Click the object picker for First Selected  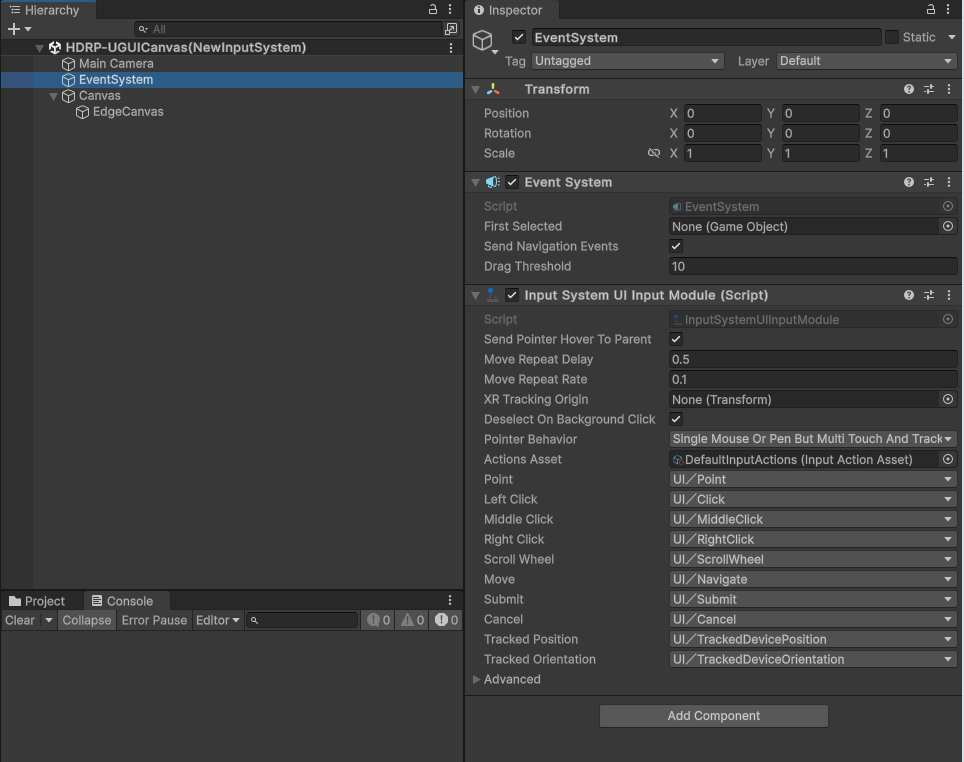[x=948, y=227]
